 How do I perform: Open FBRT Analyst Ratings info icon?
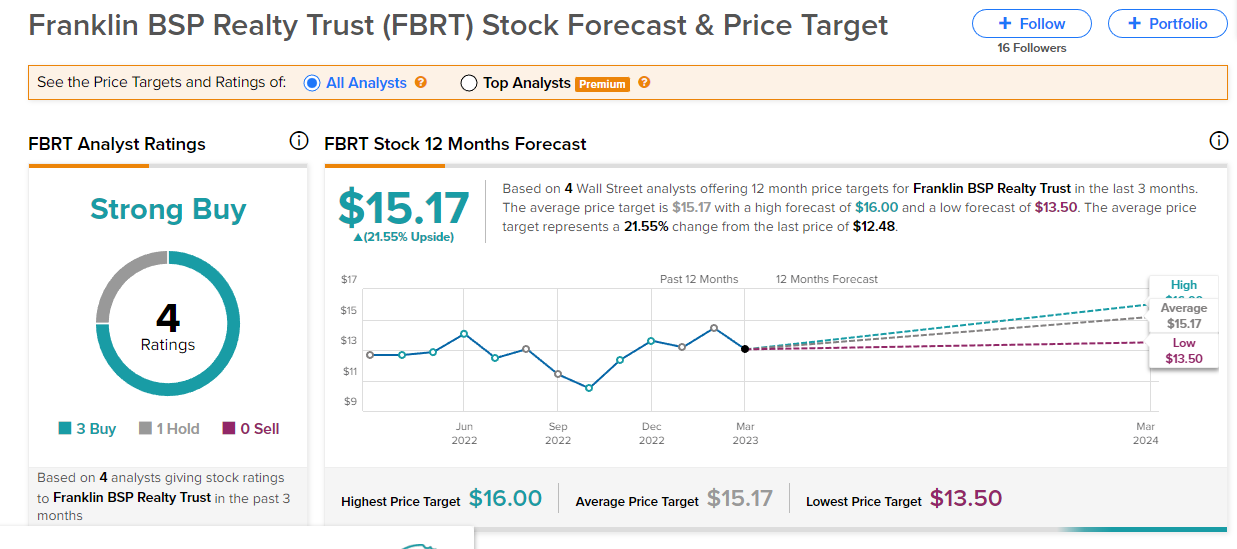coord(298,141)
